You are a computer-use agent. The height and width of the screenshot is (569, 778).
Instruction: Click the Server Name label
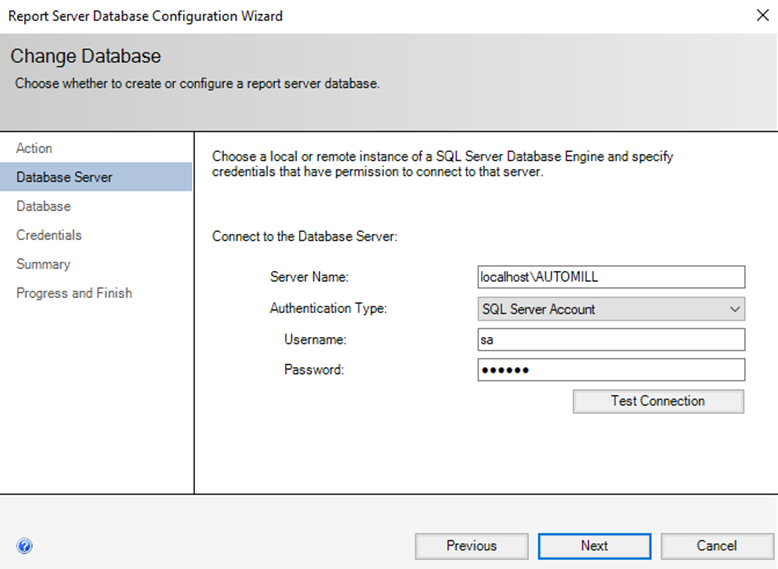point(309,277)
